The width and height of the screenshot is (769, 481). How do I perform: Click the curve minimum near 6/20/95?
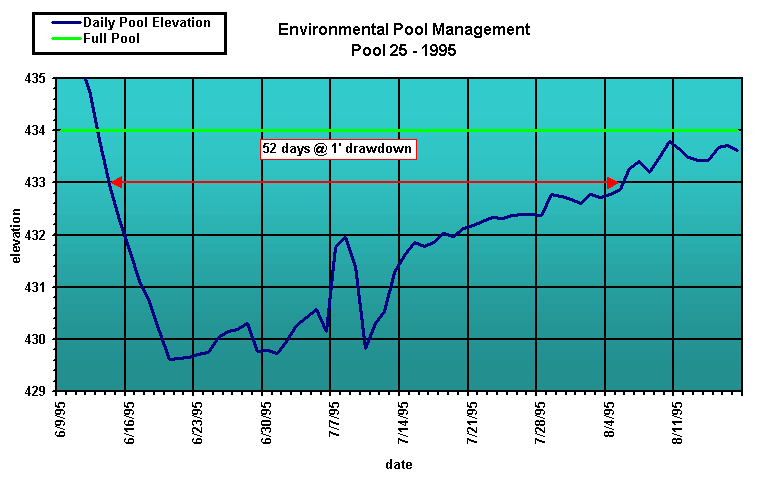click(169, 359)
